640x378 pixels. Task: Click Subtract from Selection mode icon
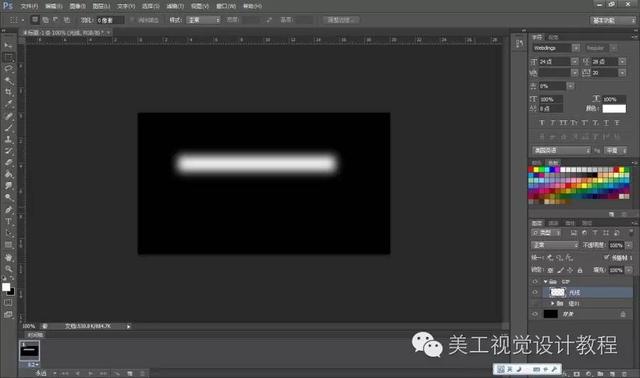point(56,20)
